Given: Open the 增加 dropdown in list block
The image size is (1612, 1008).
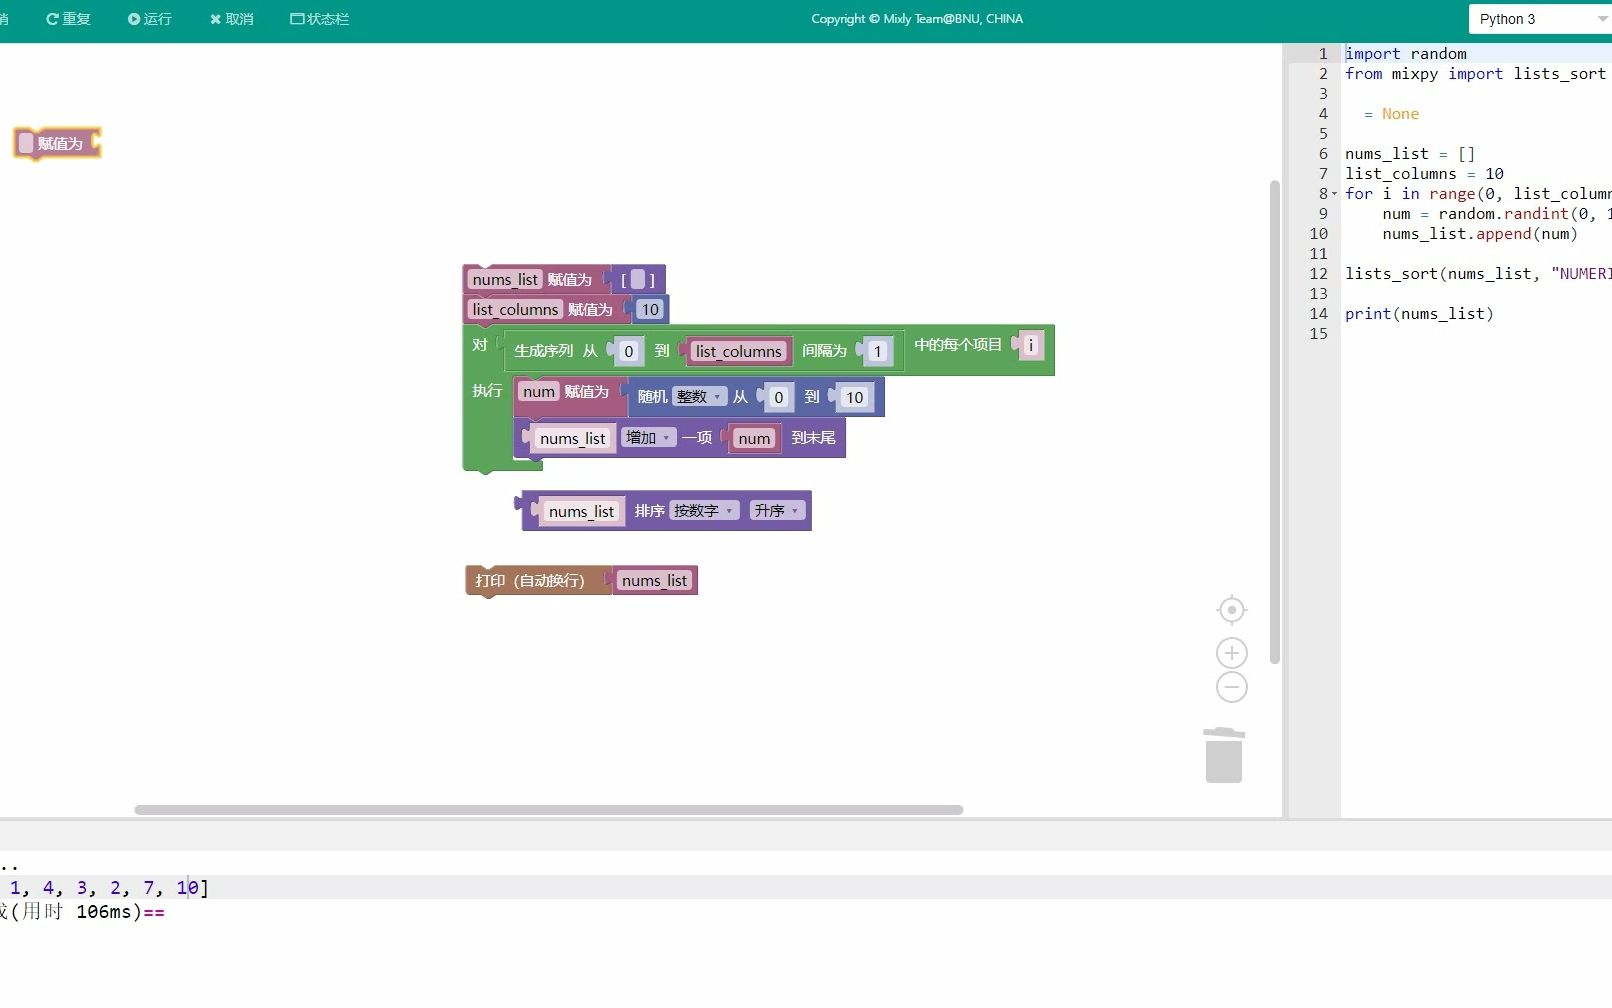Looking at the screenshot, I should 648,438.
